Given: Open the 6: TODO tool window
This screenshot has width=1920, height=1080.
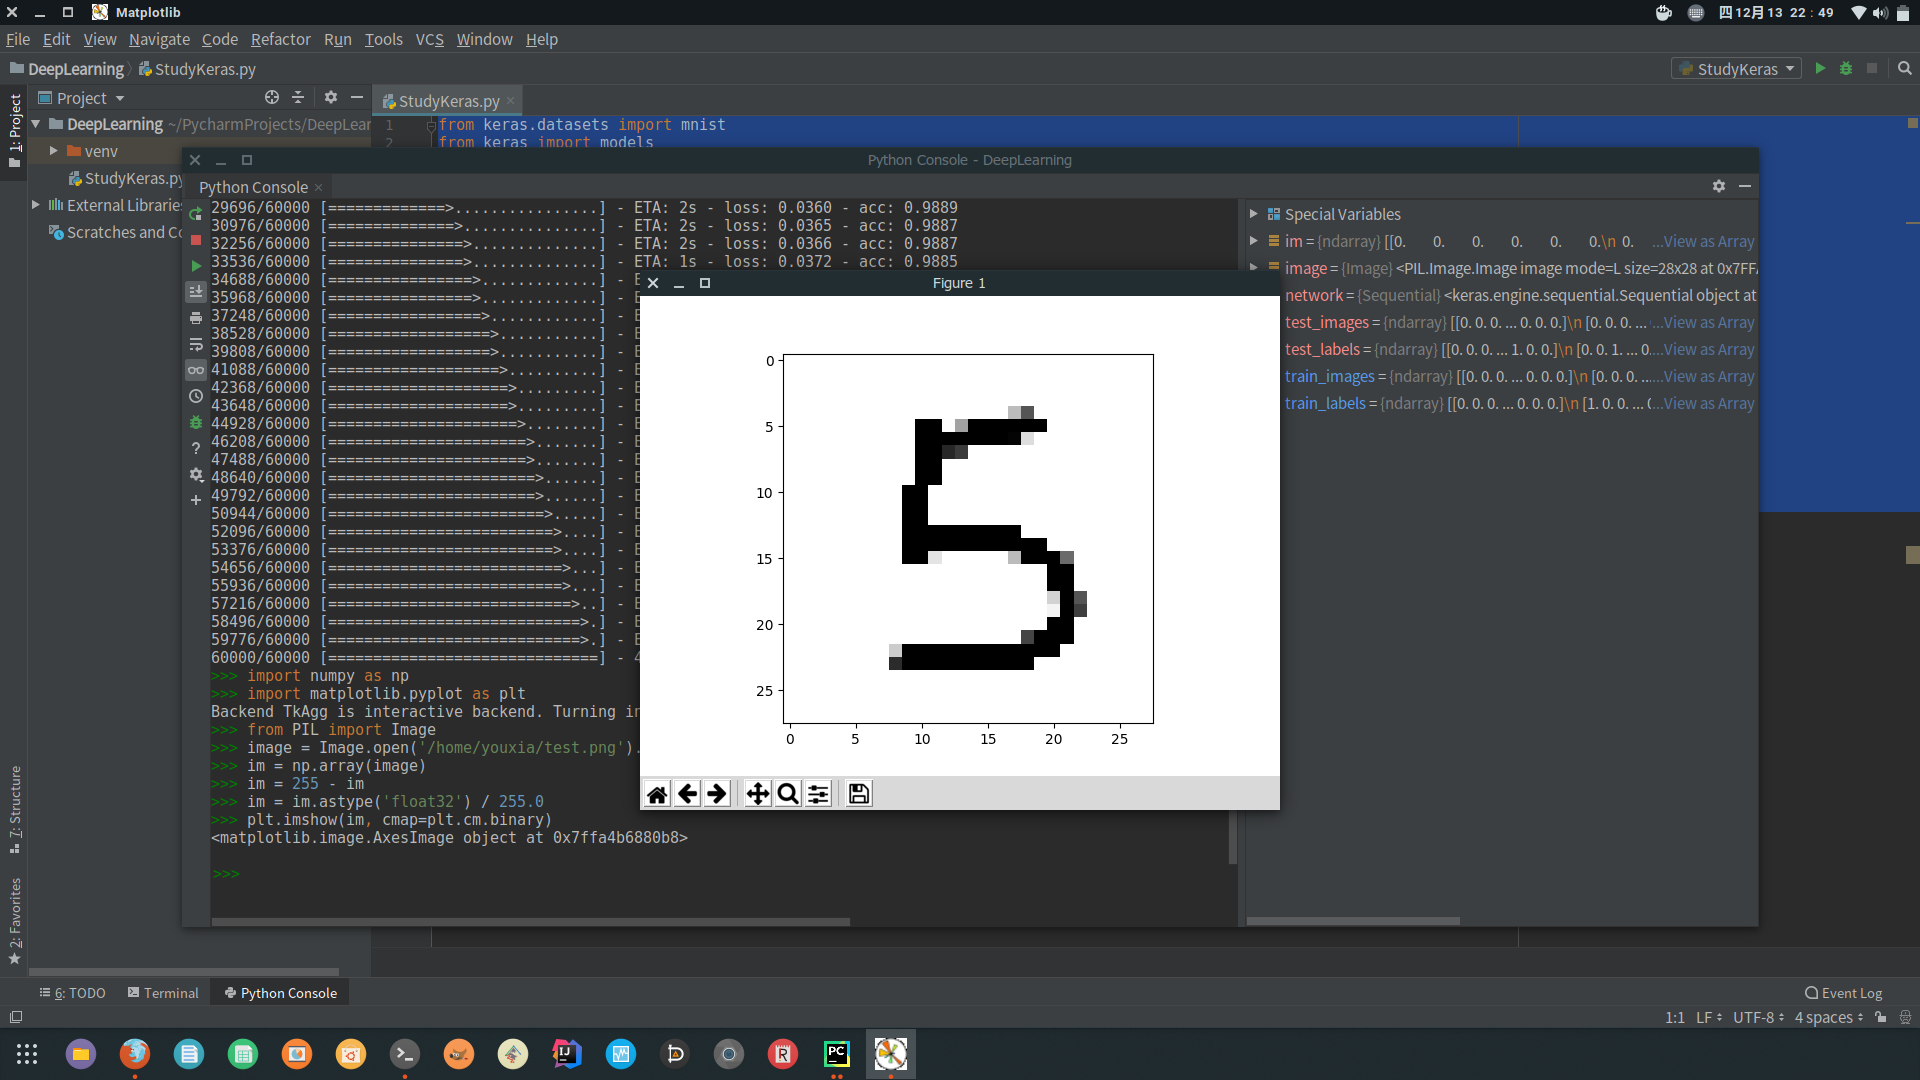Looking at the screenshot, I should click(x=72, y=993).
